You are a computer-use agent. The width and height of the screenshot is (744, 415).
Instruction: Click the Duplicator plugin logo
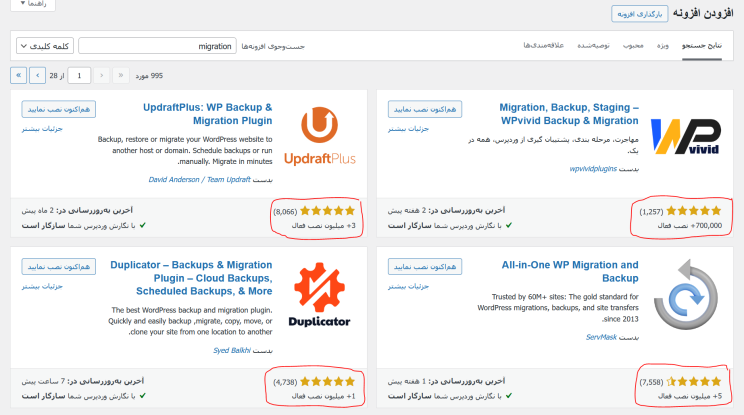coord(319,295)
